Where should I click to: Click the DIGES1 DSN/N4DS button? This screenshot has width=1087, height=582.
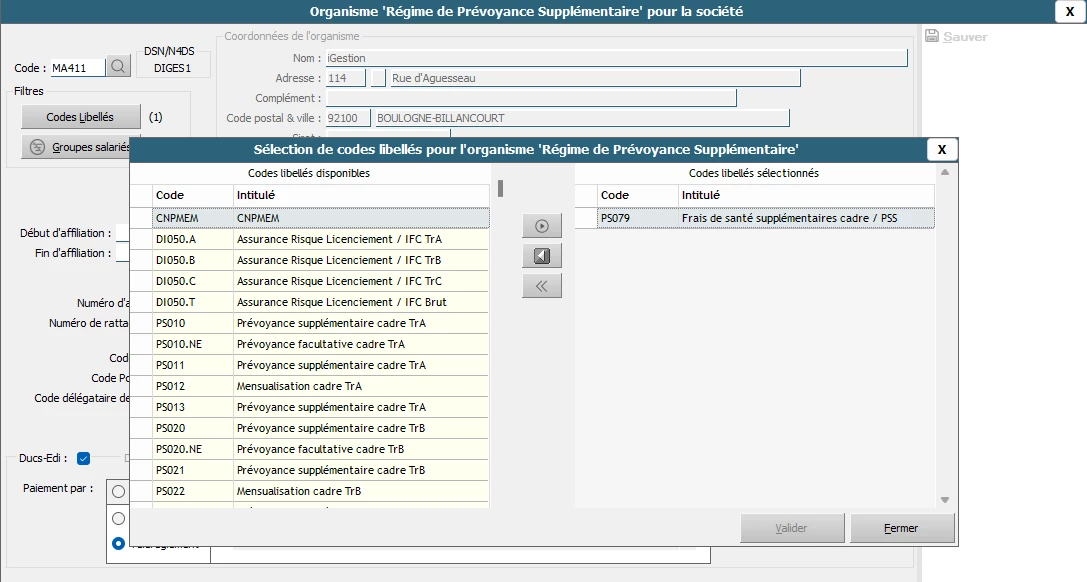click(x=173, y=68)
